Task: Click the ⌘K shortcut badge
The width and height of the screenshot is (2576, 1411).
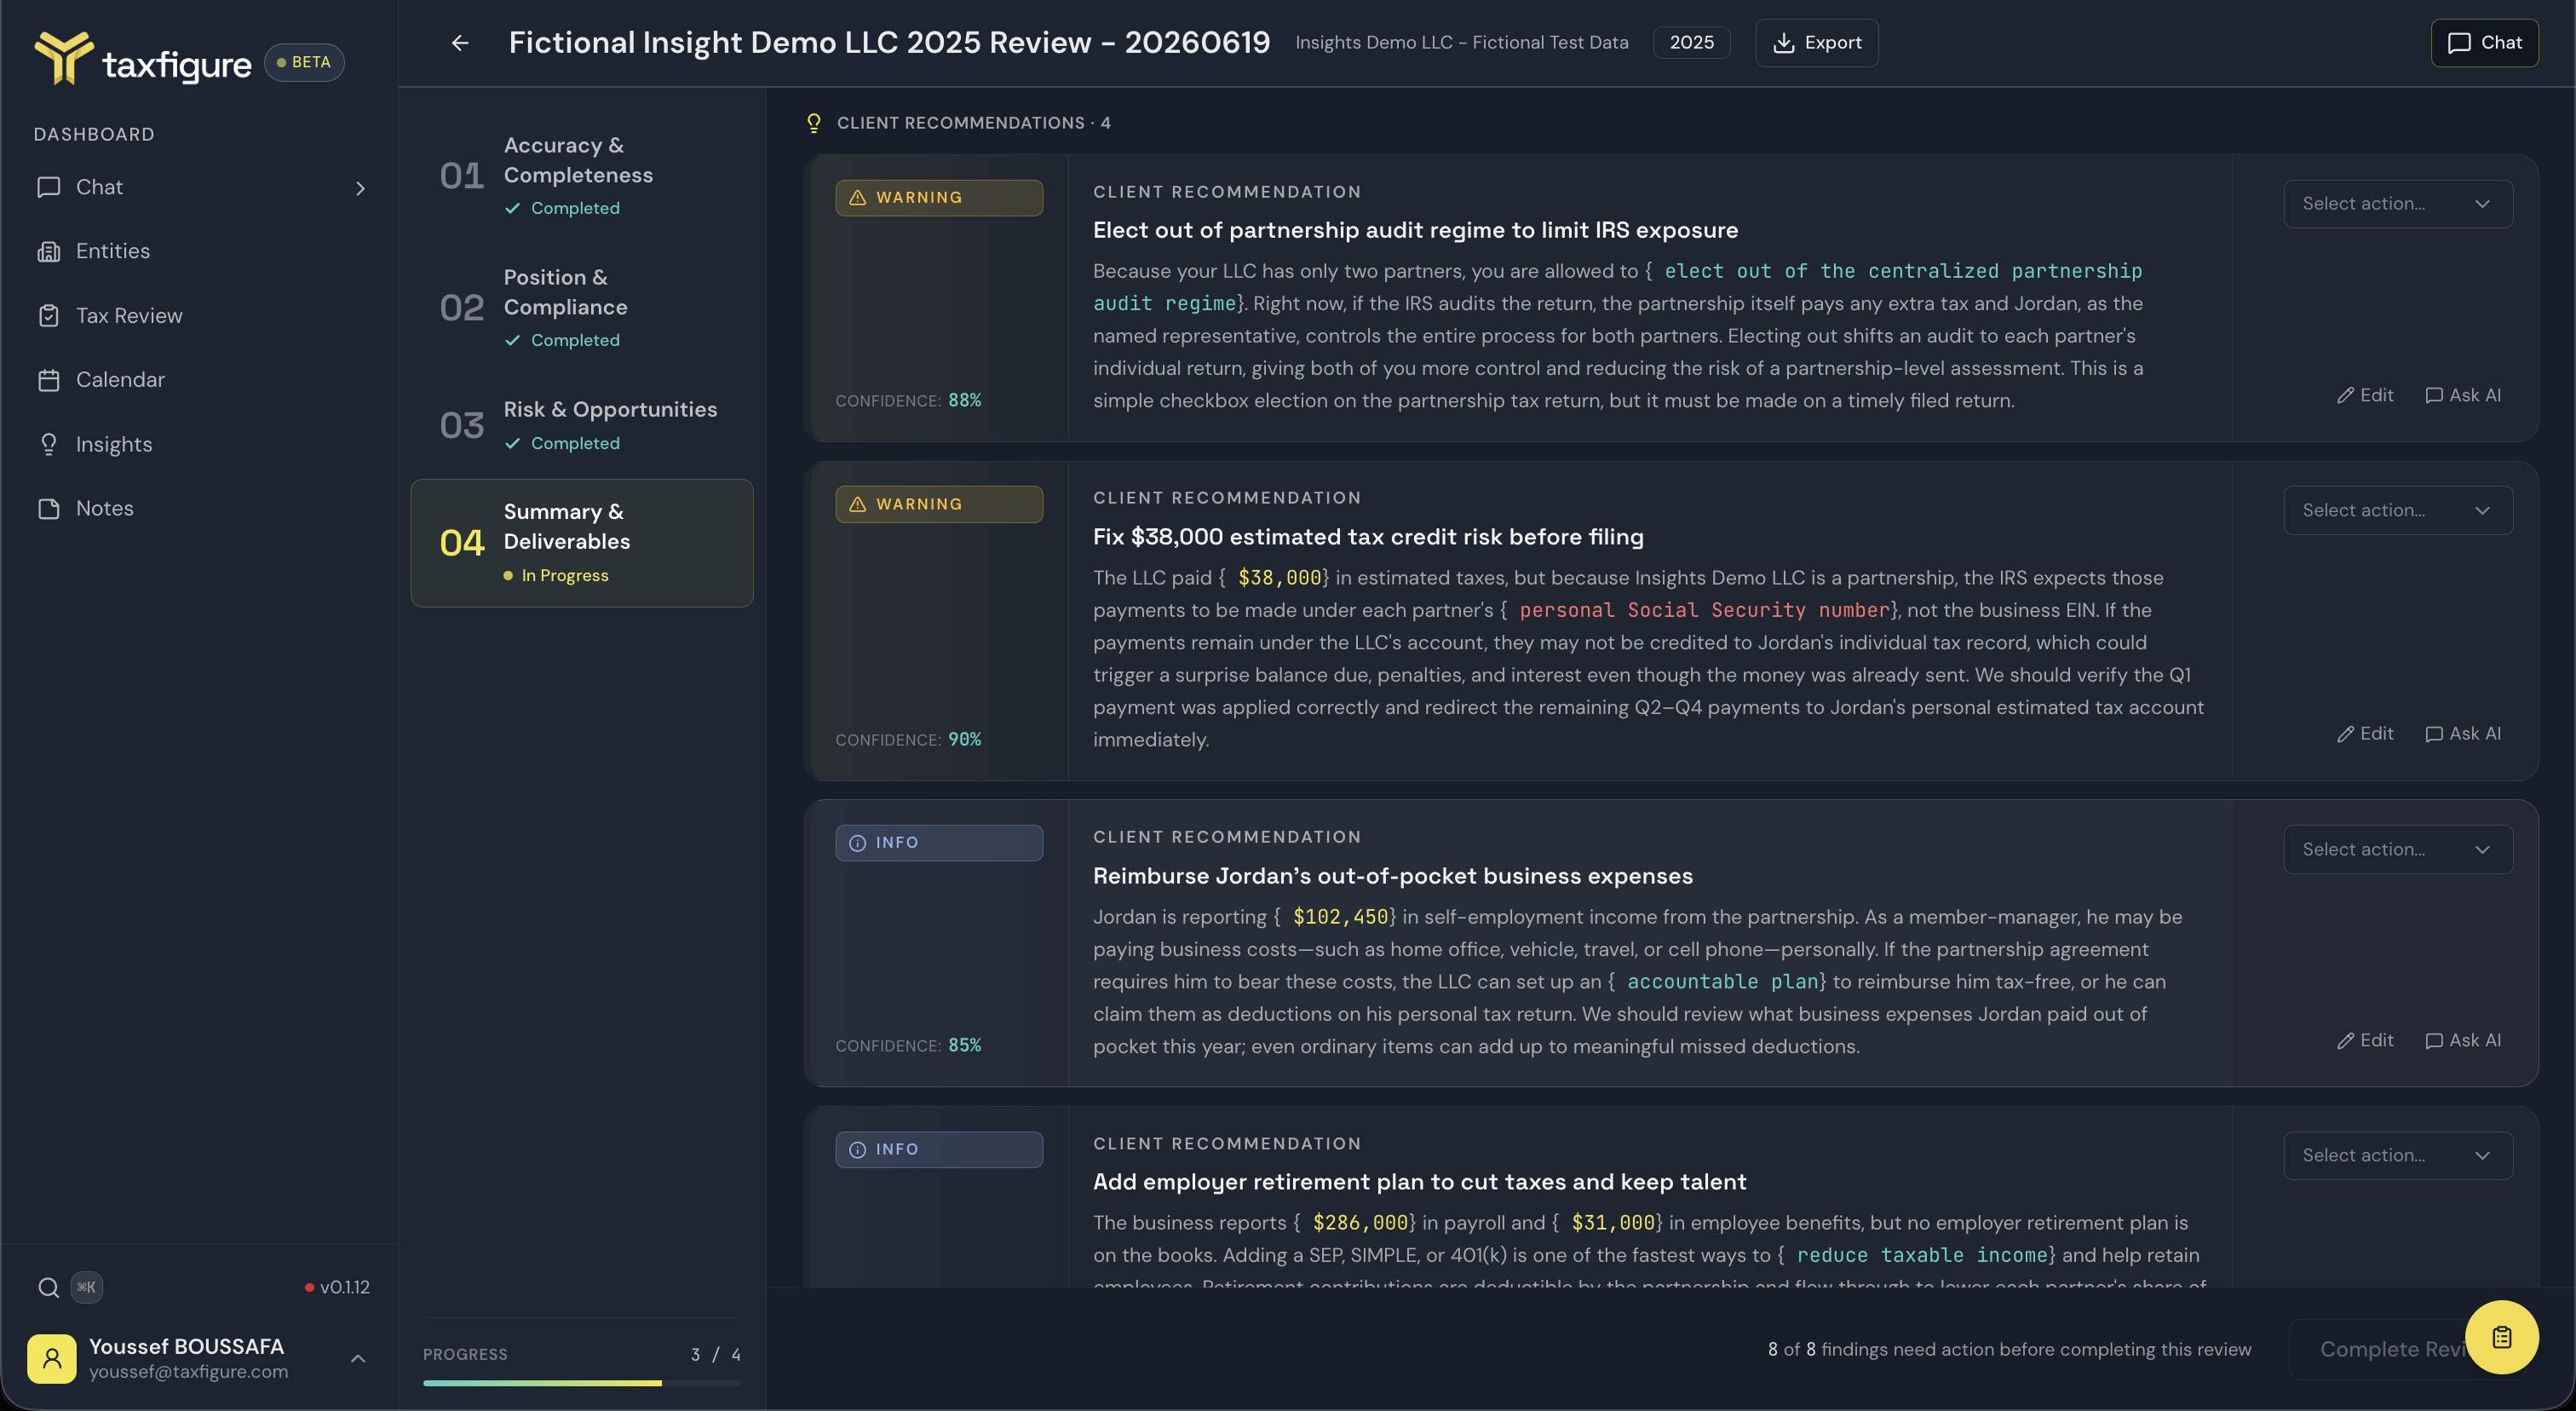Action: tap(87, 1287)
